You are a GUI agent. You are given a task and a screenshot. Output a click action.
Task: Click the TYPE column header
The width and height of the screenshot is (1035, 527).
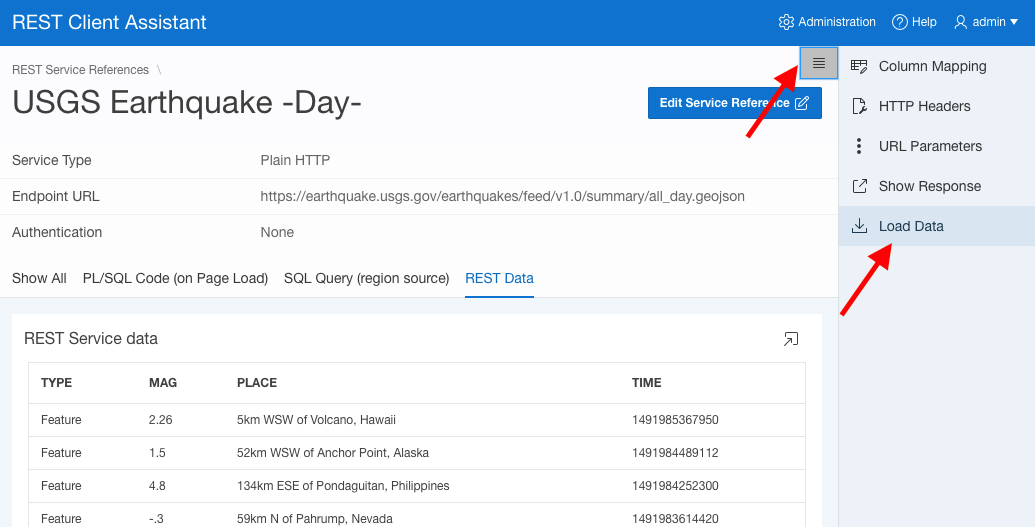56,382
